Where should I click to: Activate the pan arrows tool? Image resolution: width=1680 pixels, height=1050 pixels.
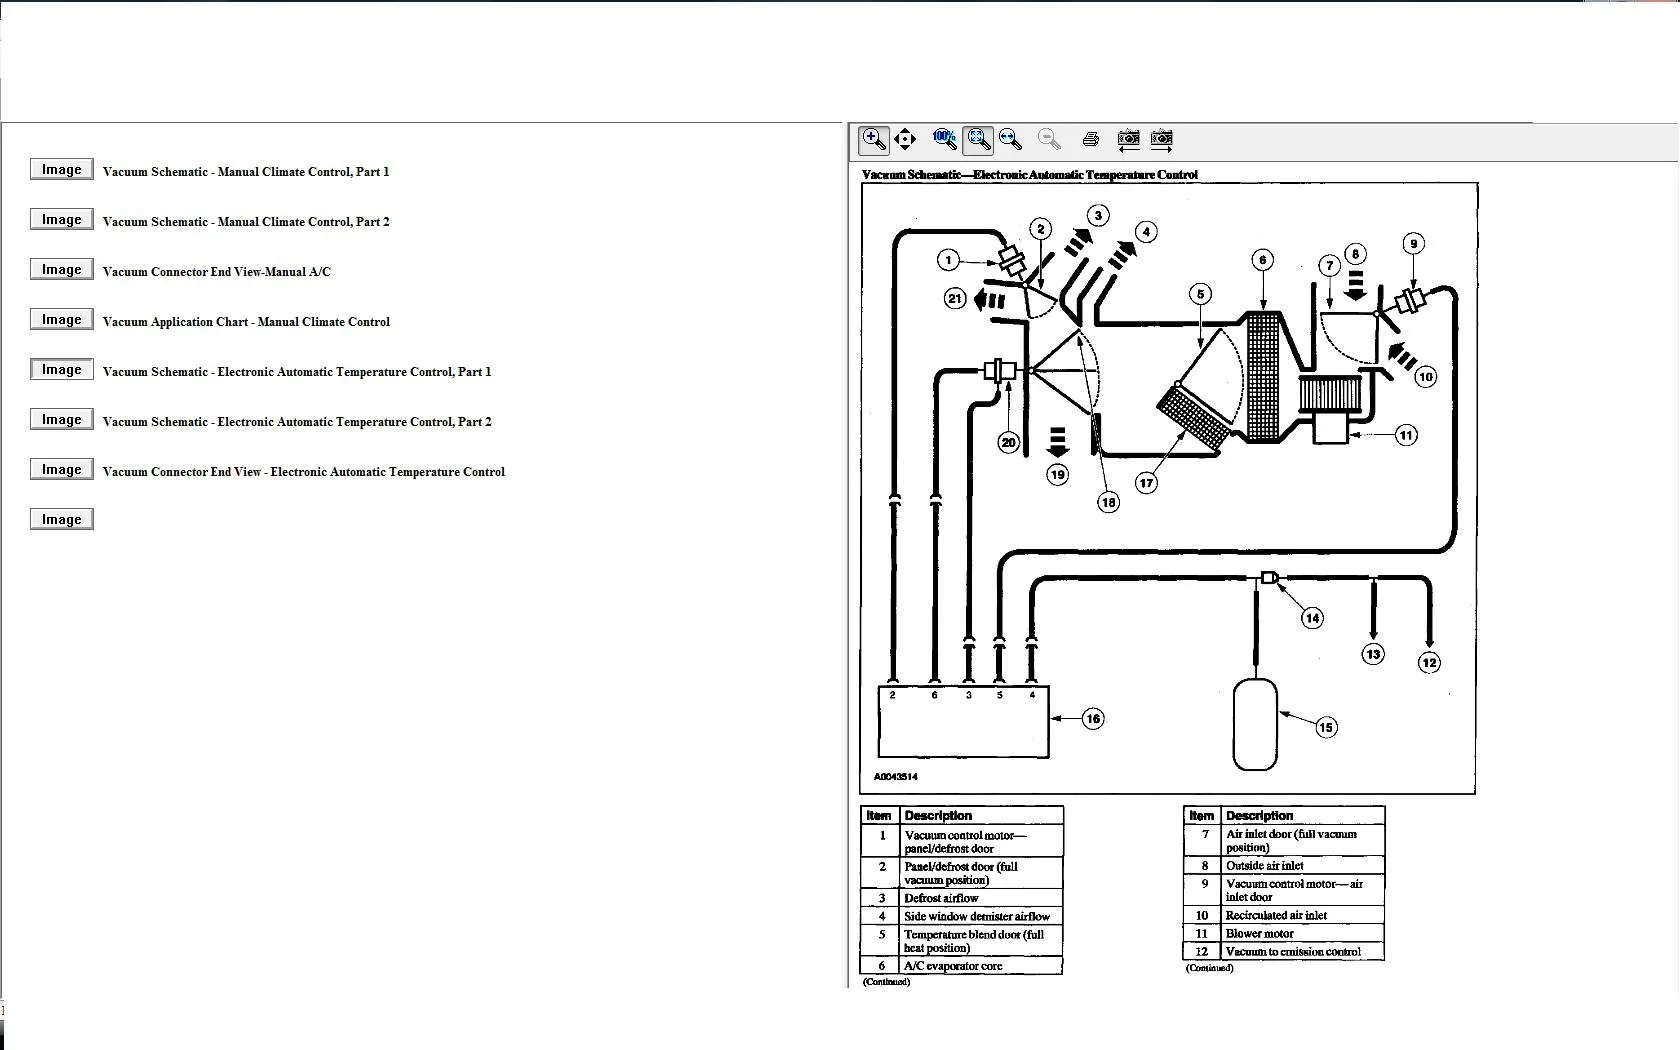pyautogui.click(x=905, y=140)
